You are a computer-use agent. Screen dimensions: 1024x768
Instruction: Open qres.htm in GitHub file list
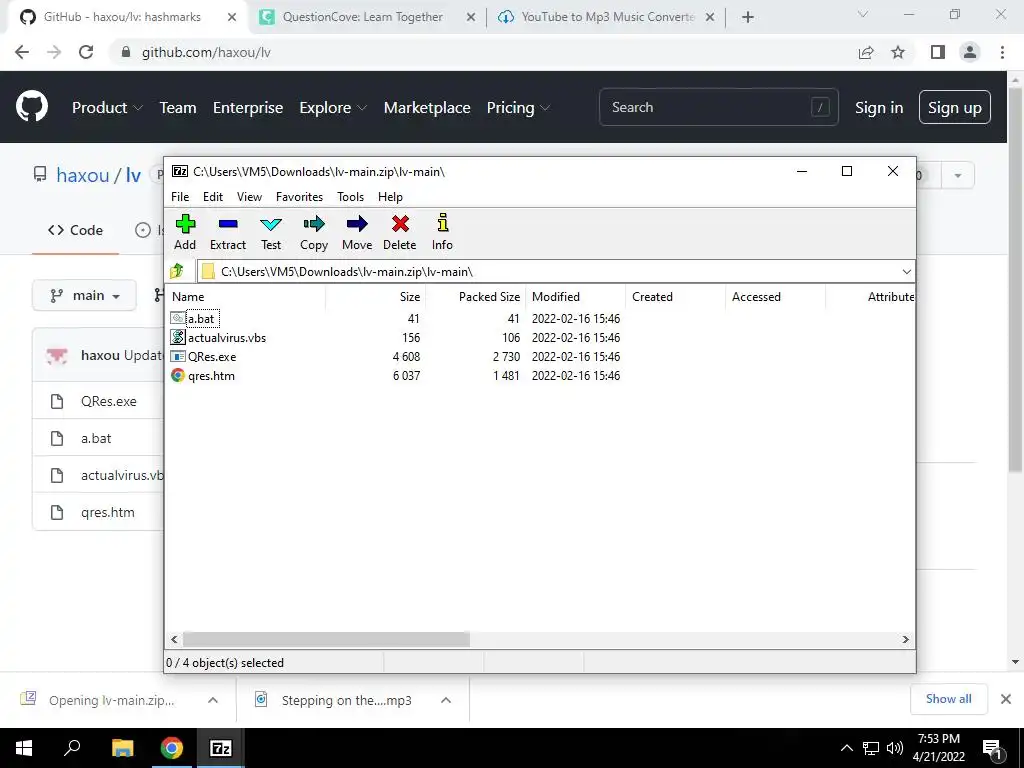[108, 513]
